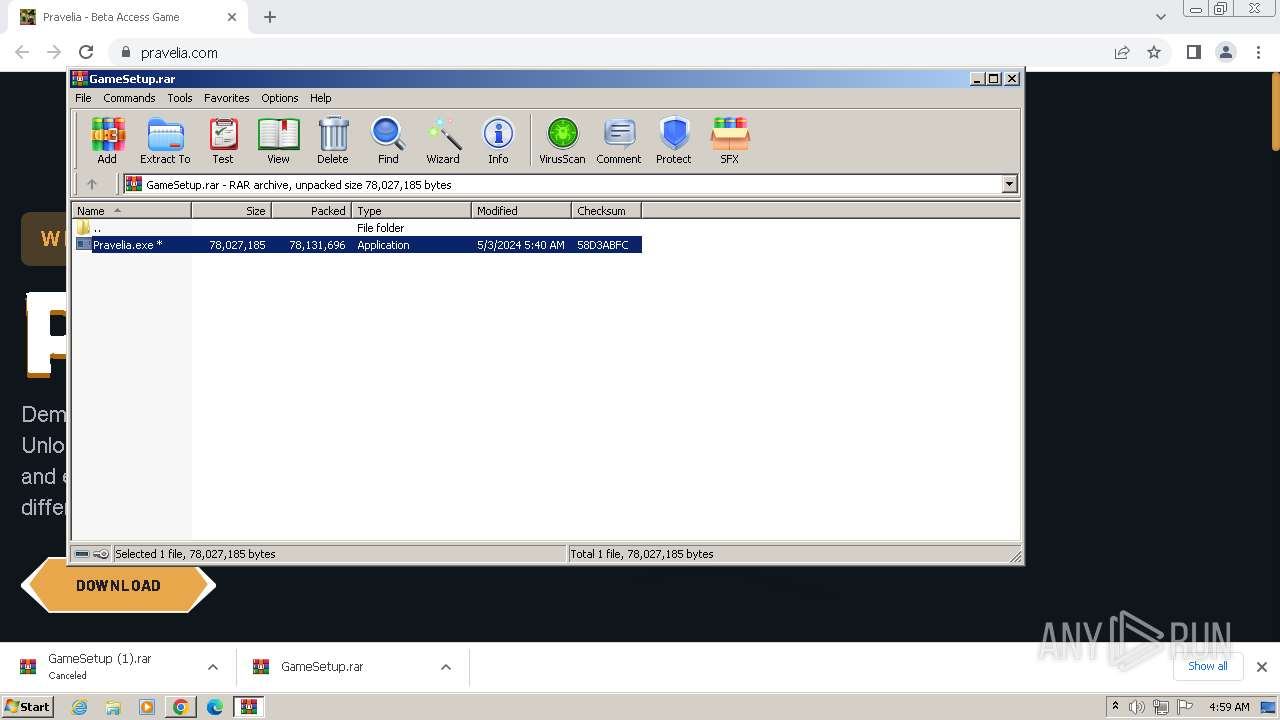Click the Add toolbar icon in WinRAR
Image resolution: width=1280 pixels, height=720 pixels.
point(107,140)
